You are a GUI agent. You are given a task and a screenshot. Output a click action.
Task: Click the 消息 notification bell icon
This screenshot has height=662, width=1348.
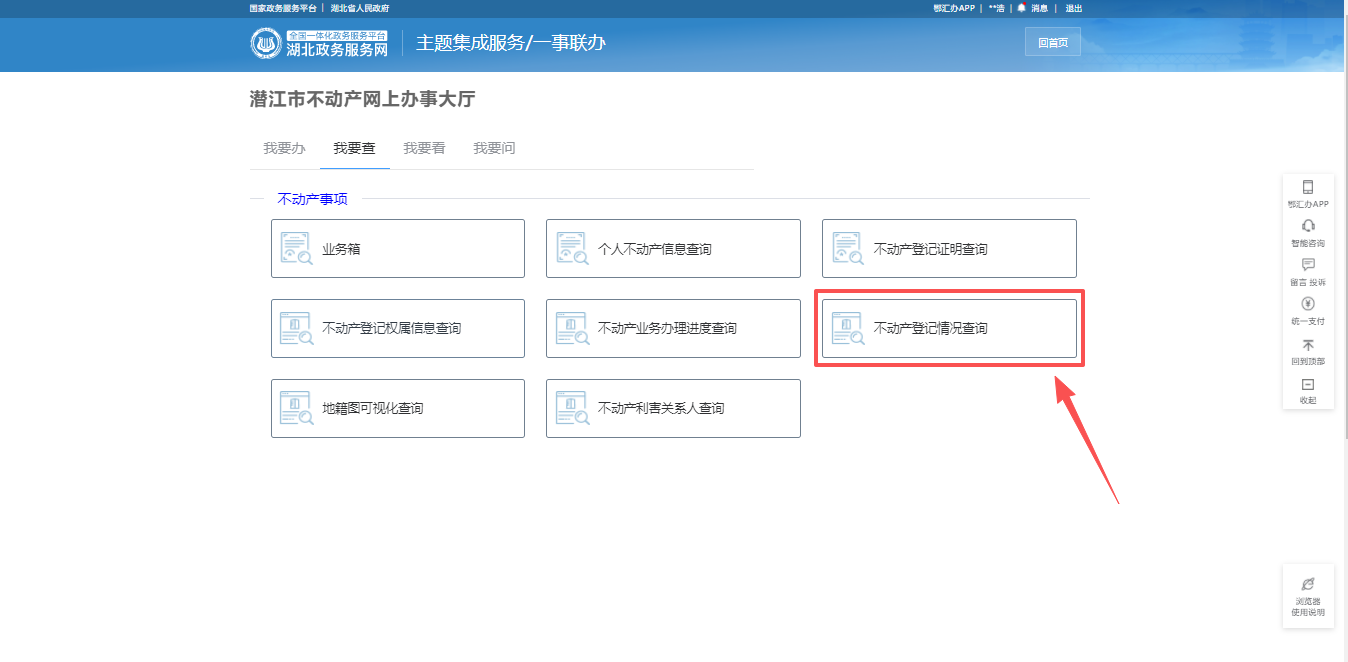(1022, 8)
